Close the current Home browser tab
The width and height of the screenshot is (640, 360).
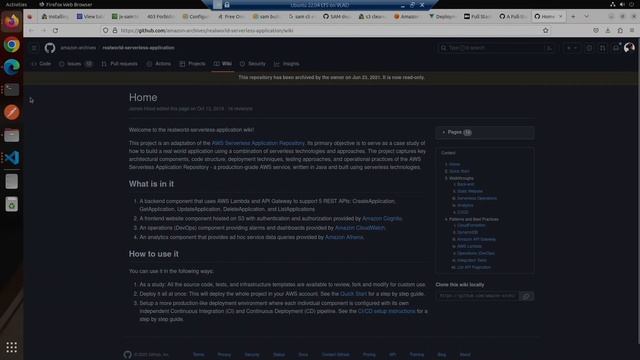(x=560, y=16)
